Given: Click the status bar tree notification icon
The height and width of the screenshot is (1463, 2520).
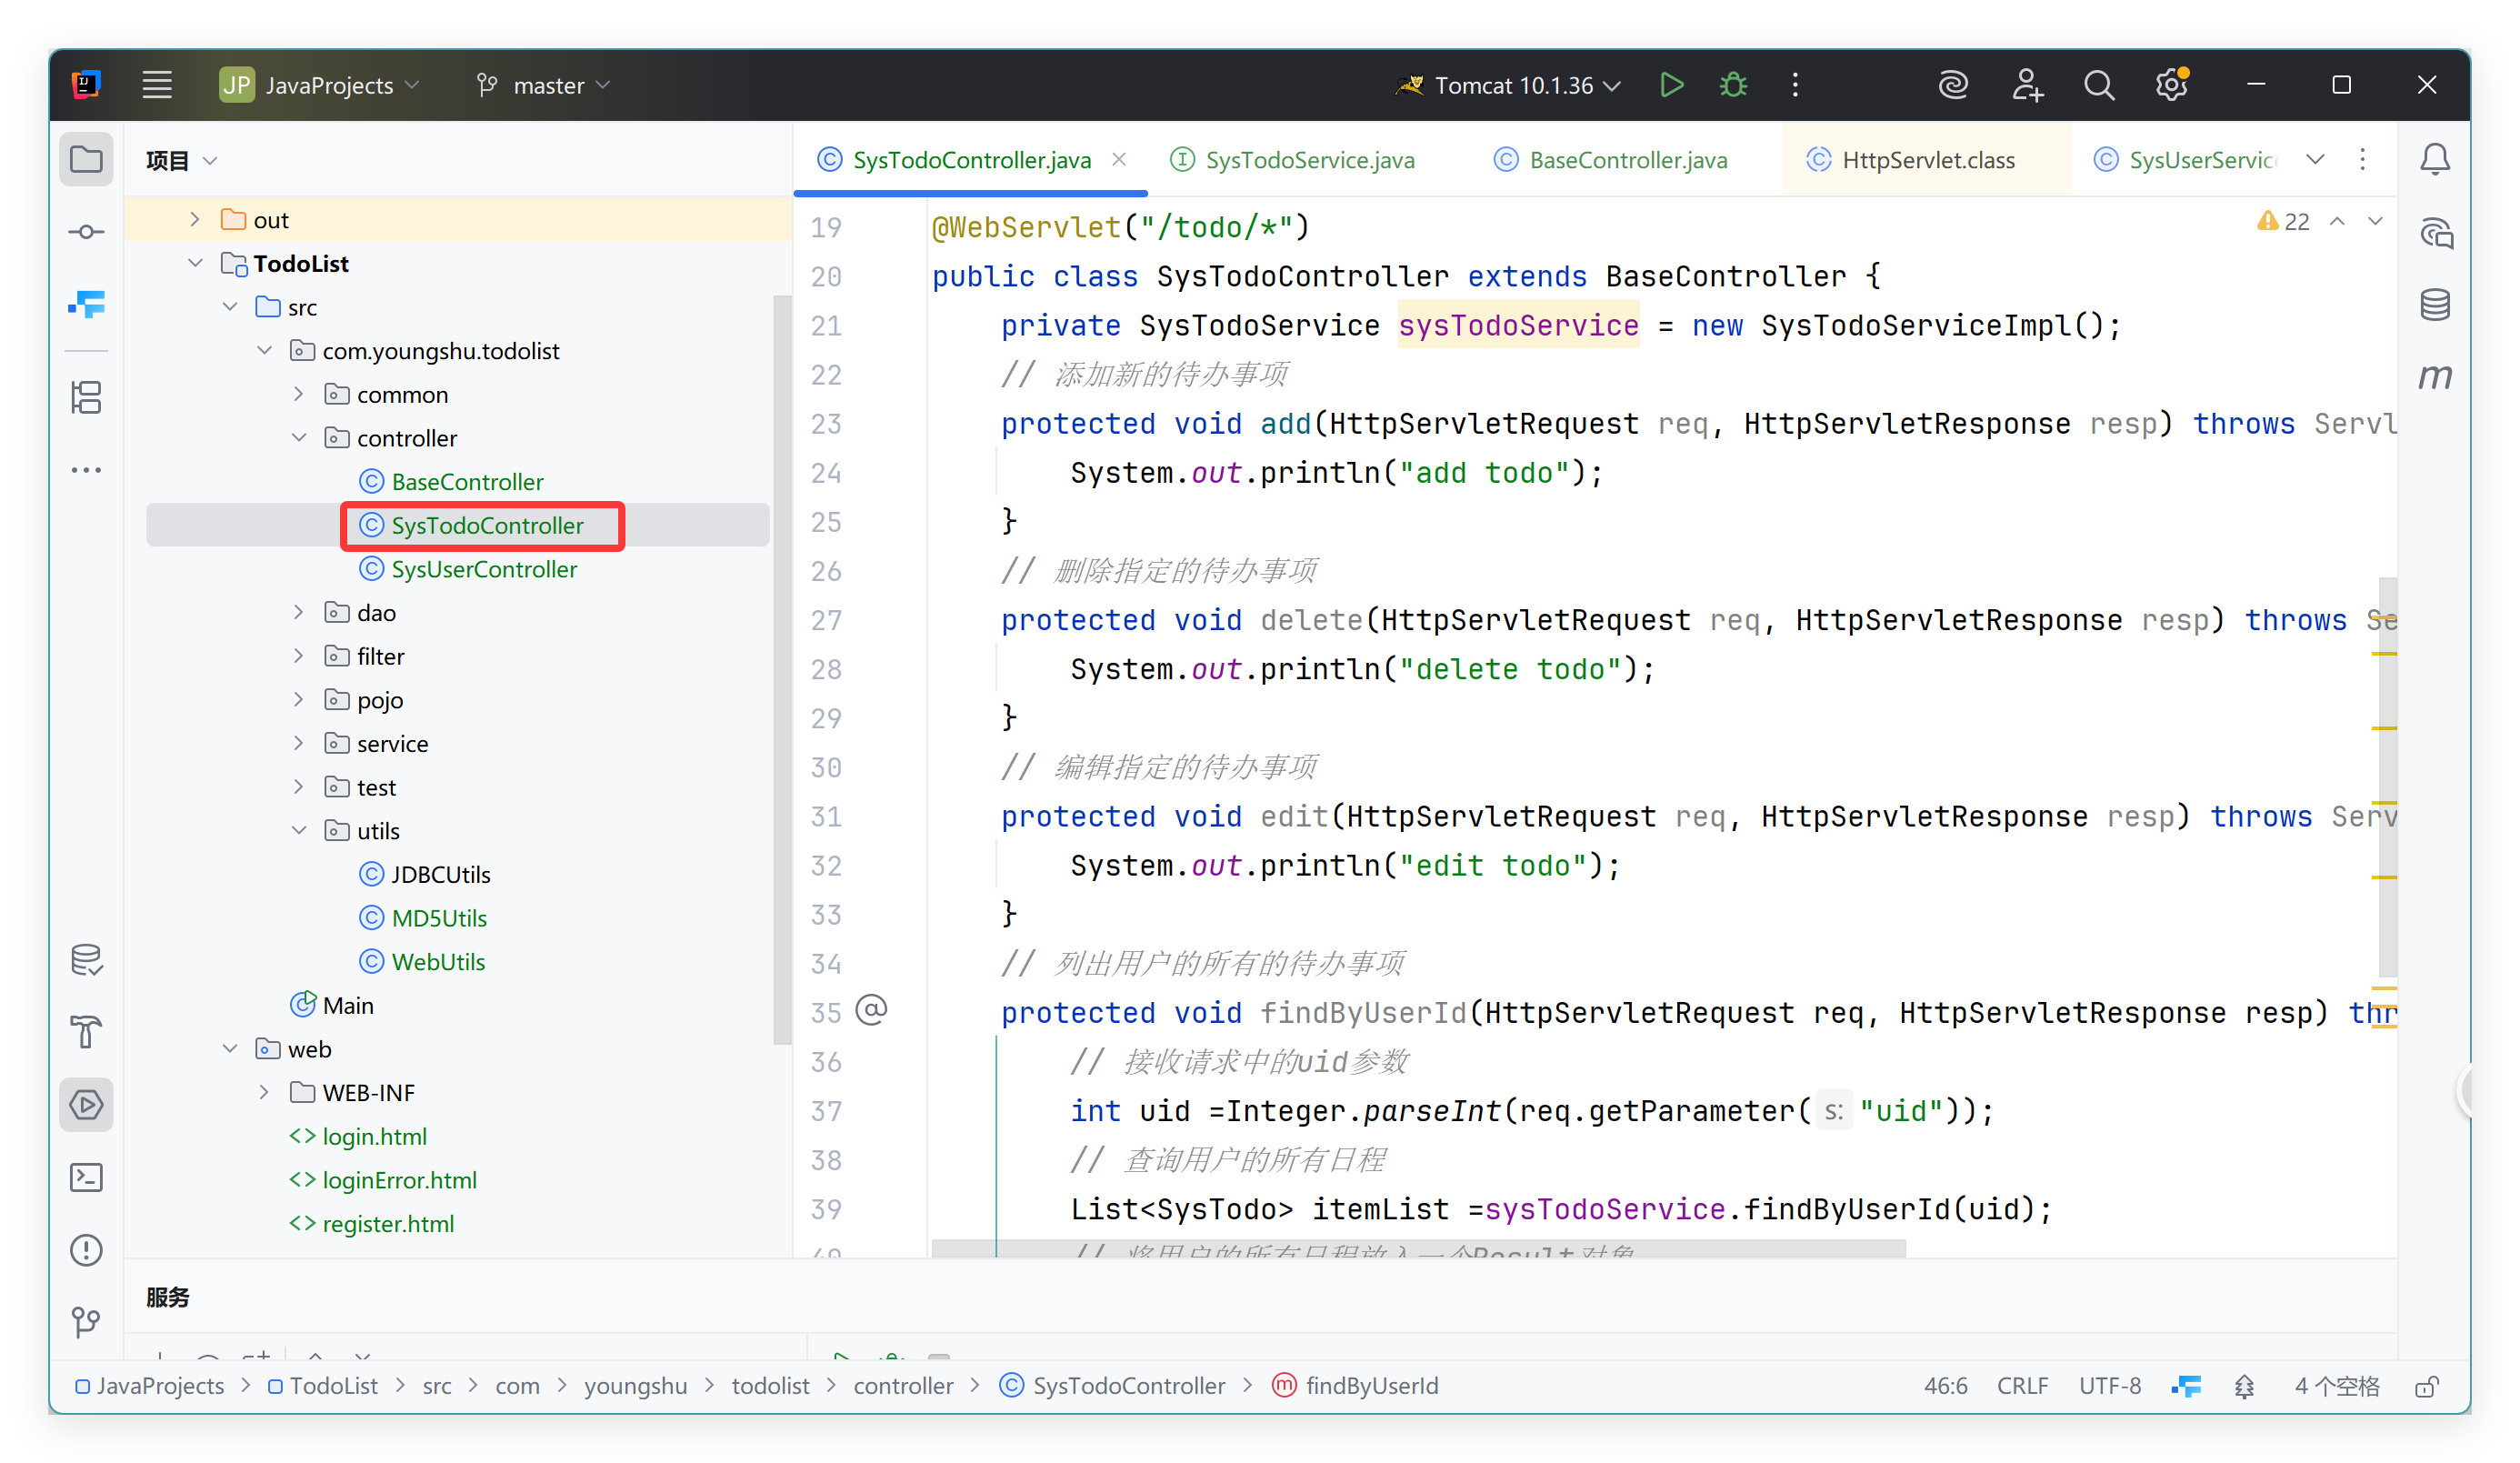Looking at the screenshot, I should [x=2245, y=1386].
